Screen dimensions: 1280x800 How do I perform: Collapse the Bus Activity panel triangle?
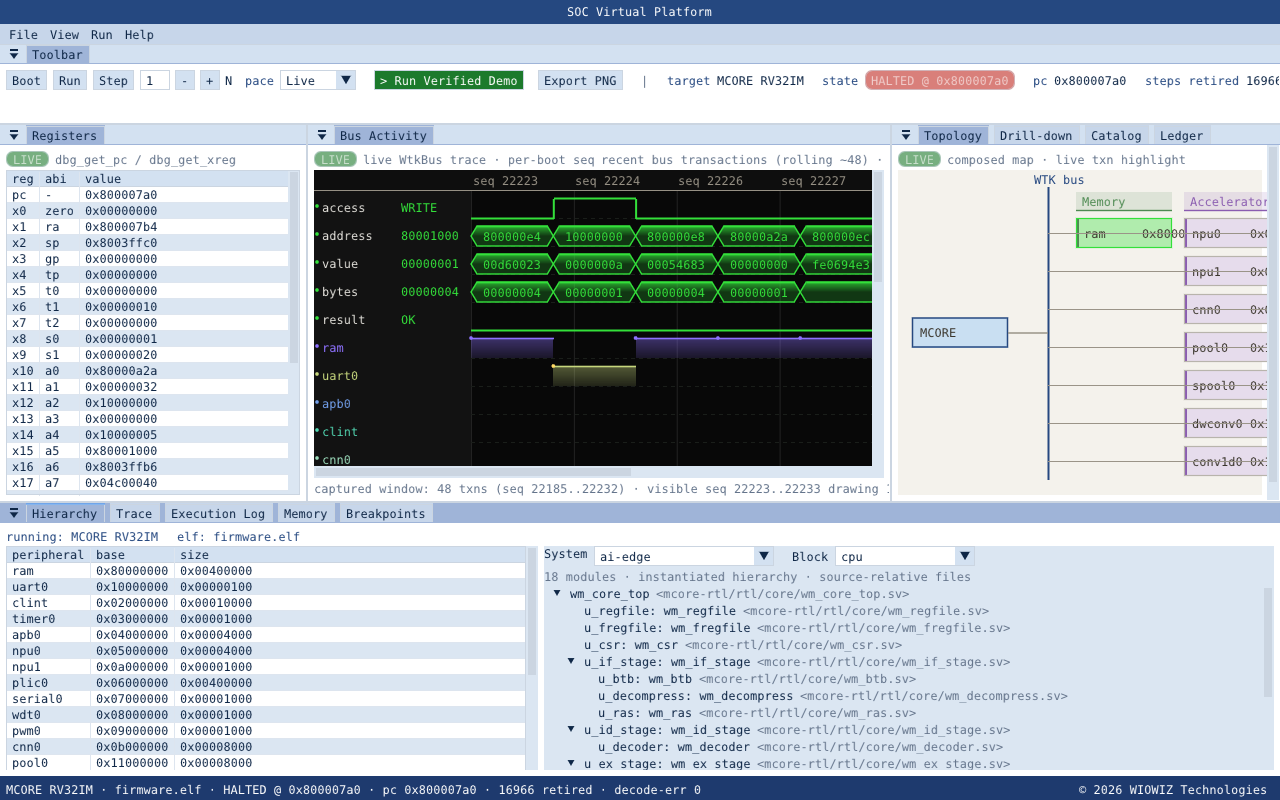(x=322, y=135)
